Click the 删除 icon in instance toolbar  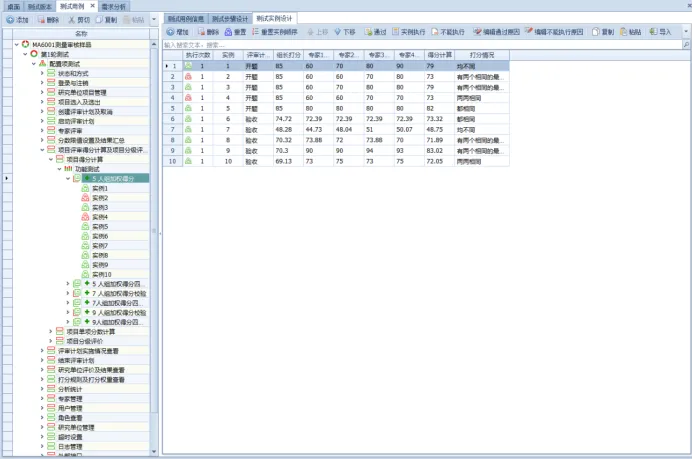201,32
